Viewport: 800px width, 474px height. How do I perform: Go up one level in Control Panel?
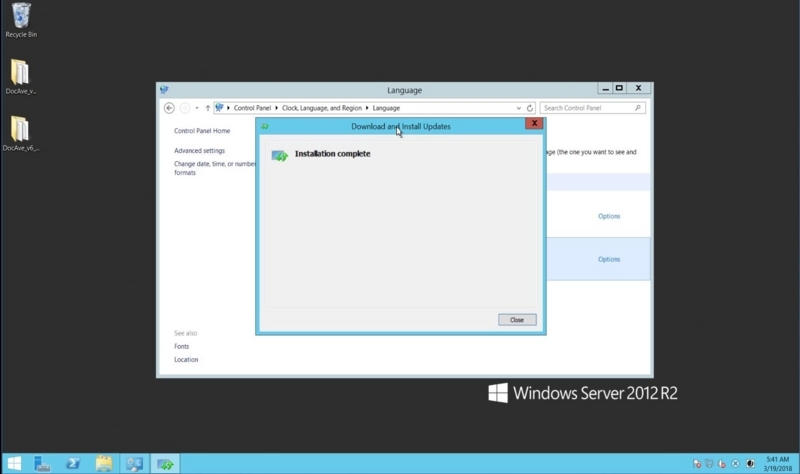coord(208,108)
